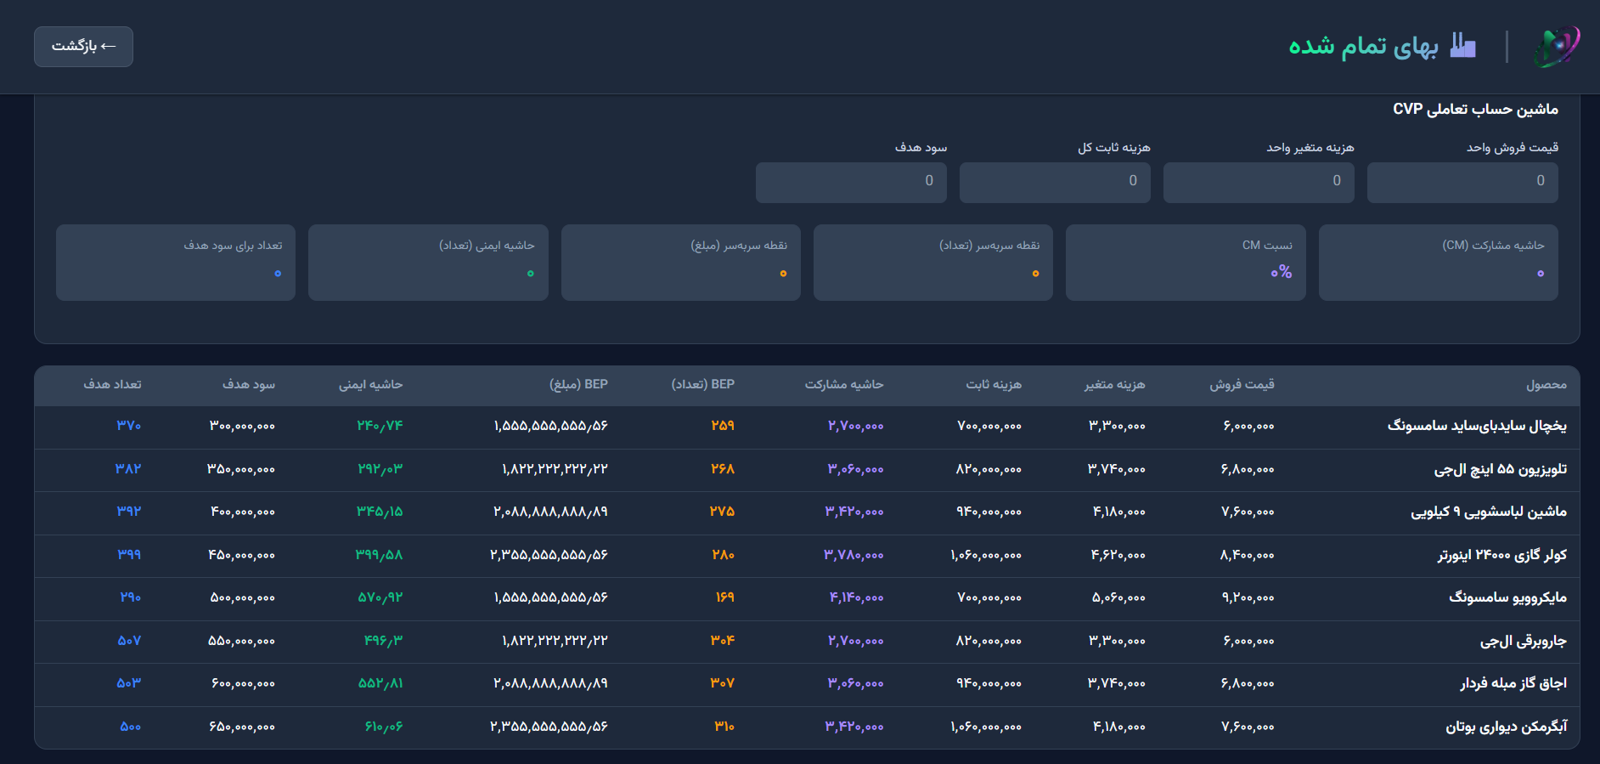Viewport: 1600px width, 764px height.
Task: Focus the هزینه متغیر واحد input field
Action: click(1258, 182)
